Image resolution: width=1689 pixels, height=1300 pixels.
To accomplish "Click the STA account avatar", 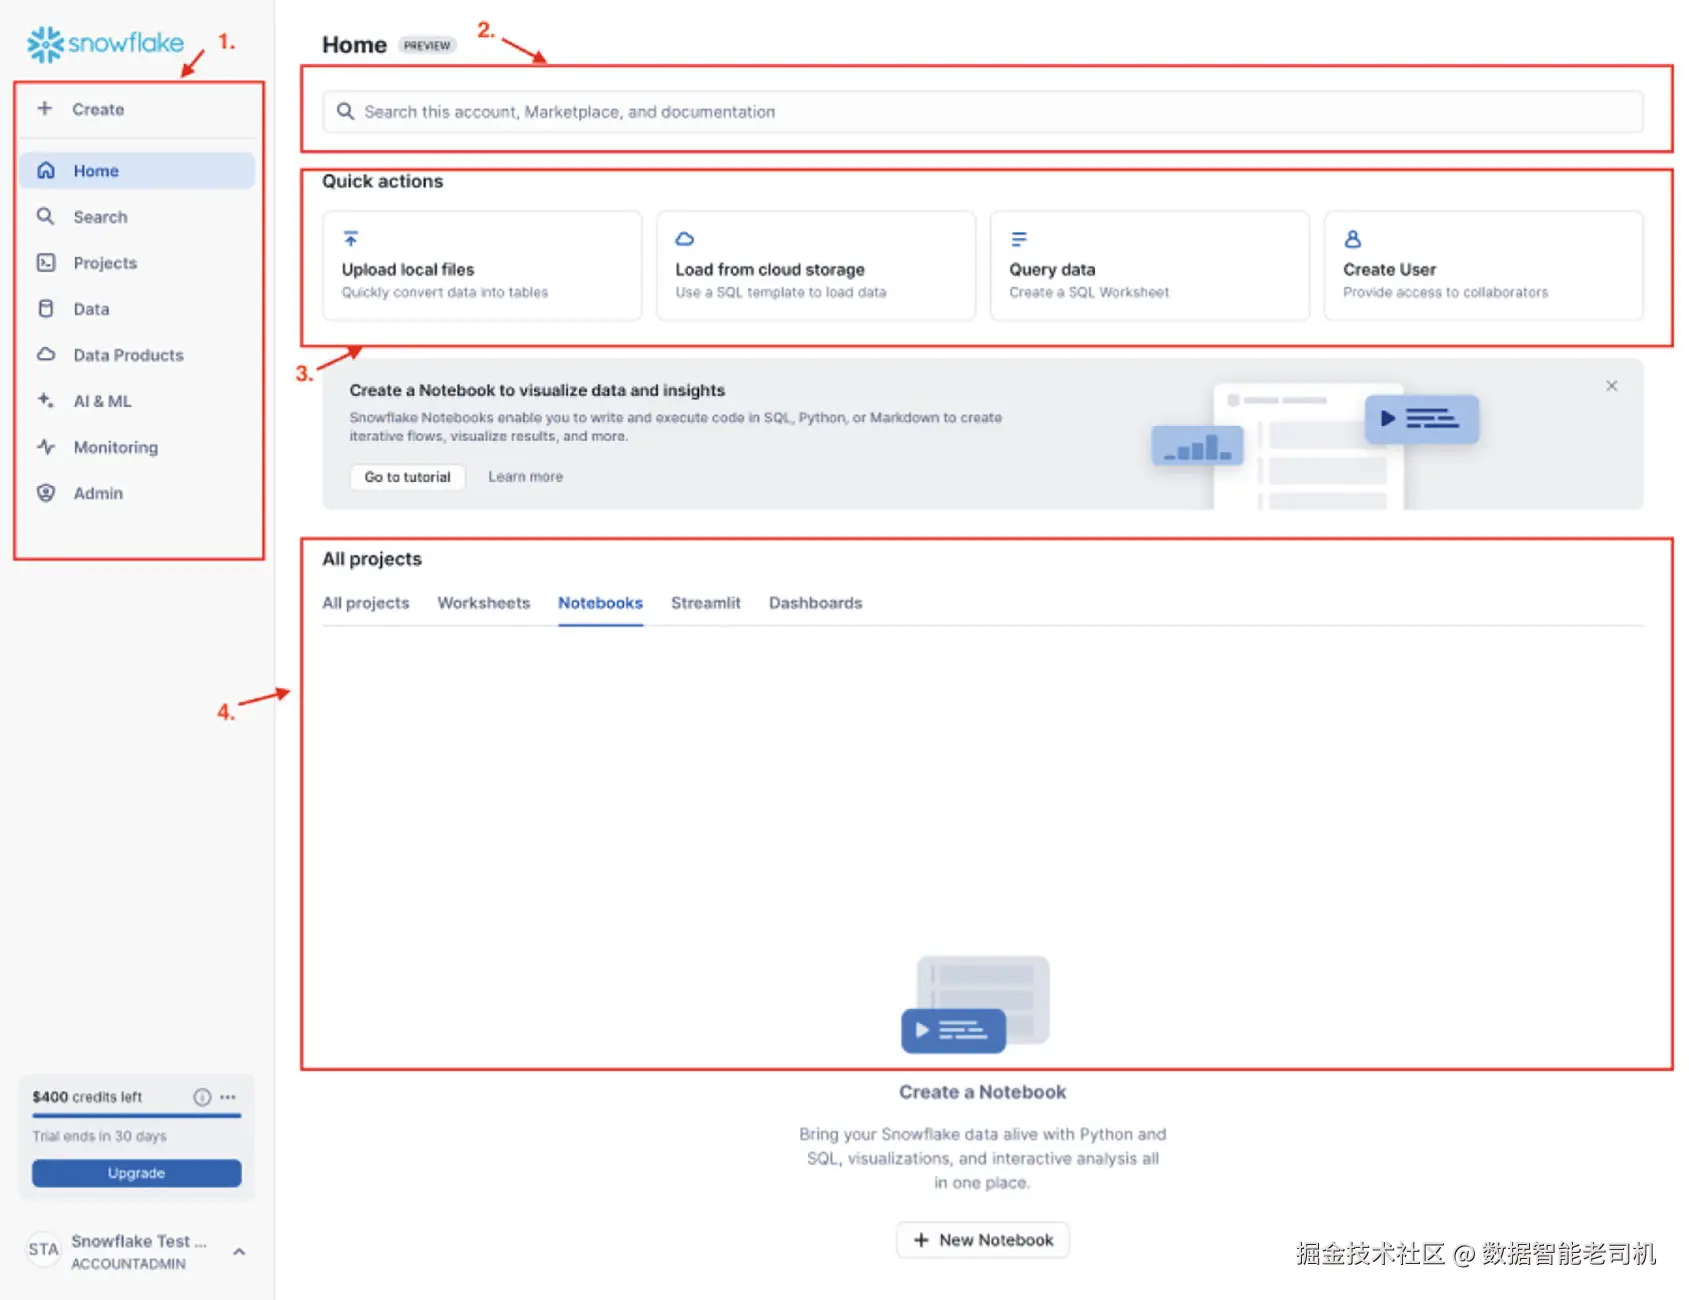I will point(43,1249).
